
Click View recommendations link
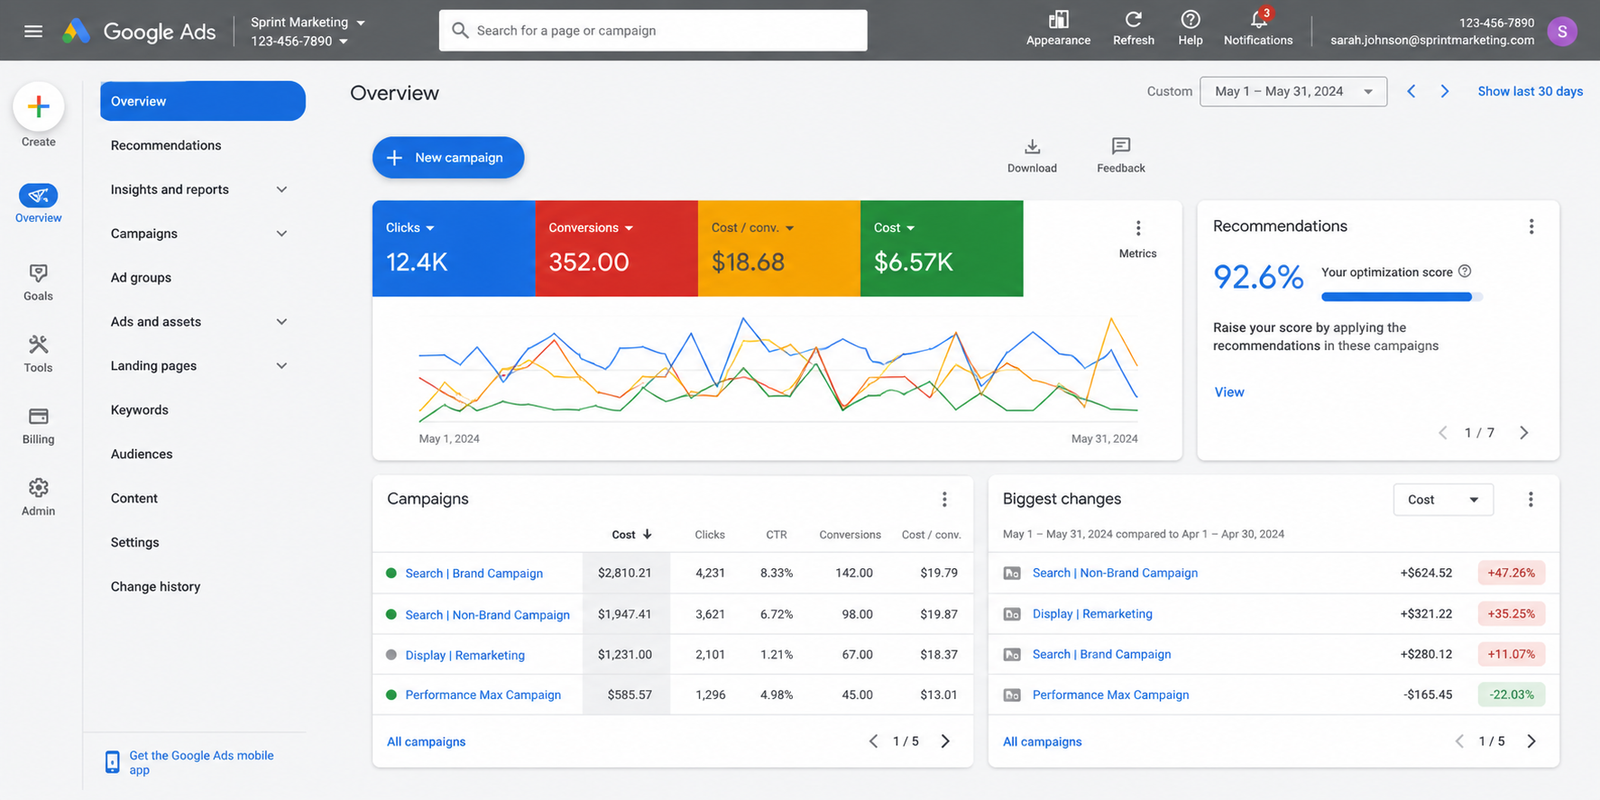[1229, 392]
